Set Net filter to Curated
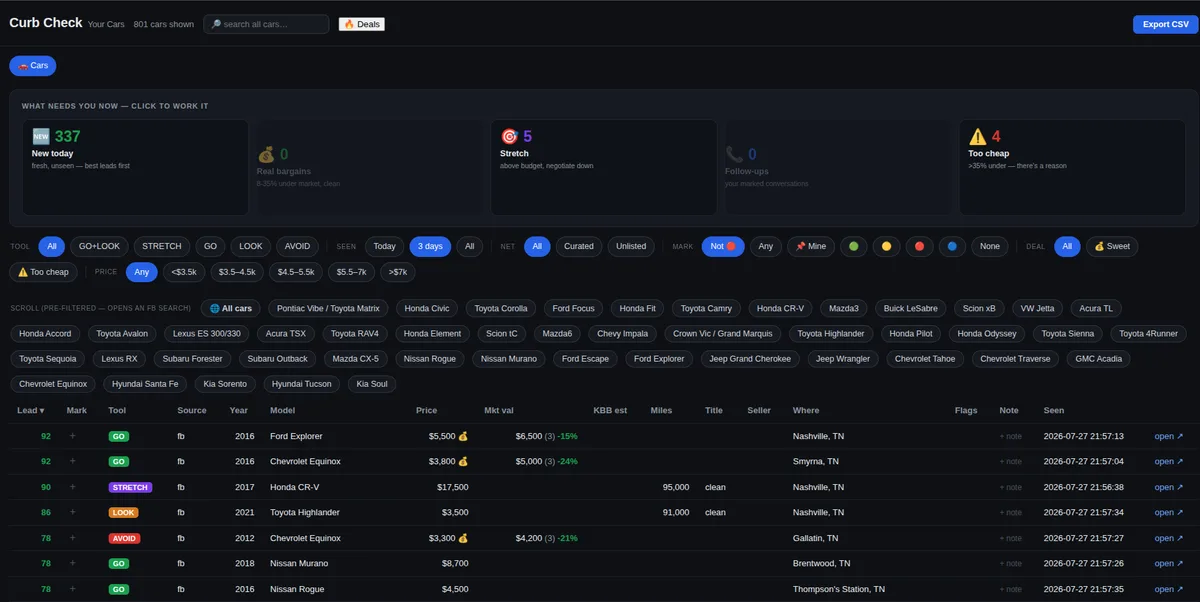This screenshot has width=1200, height=602. click(x=579, y=246)
